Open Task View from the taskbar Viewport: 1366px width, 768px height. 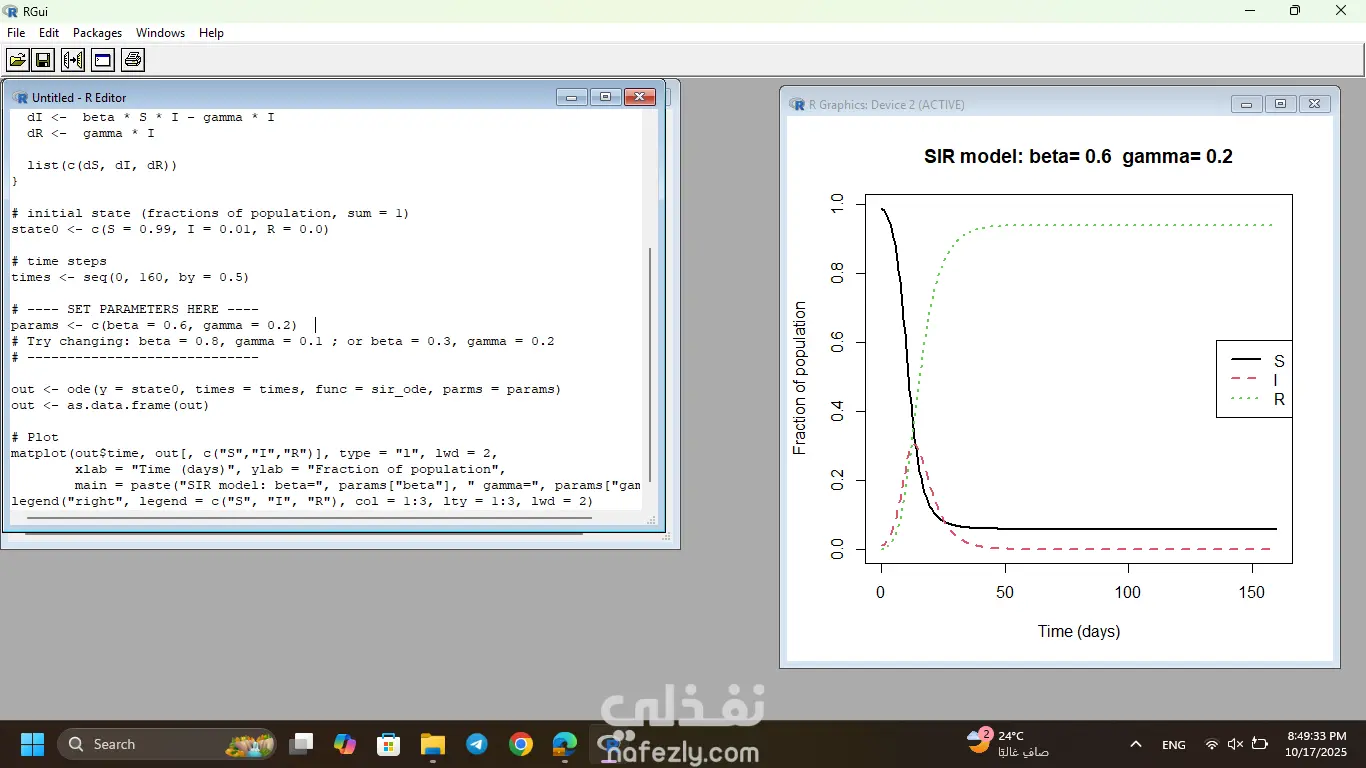pyautogui.click(x=301, y=744)
